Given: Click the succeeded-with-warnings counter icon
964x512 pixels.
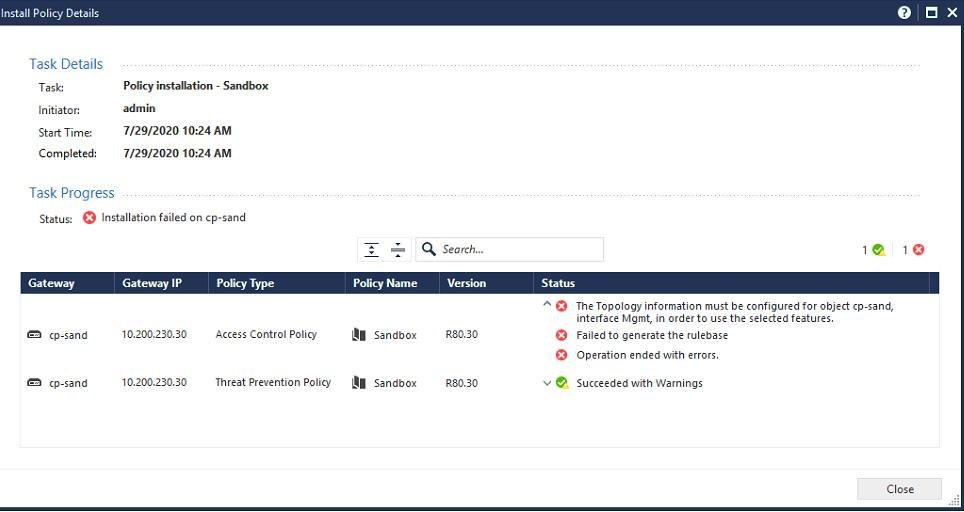Looking at the screenshot, I should coord(879,250).
